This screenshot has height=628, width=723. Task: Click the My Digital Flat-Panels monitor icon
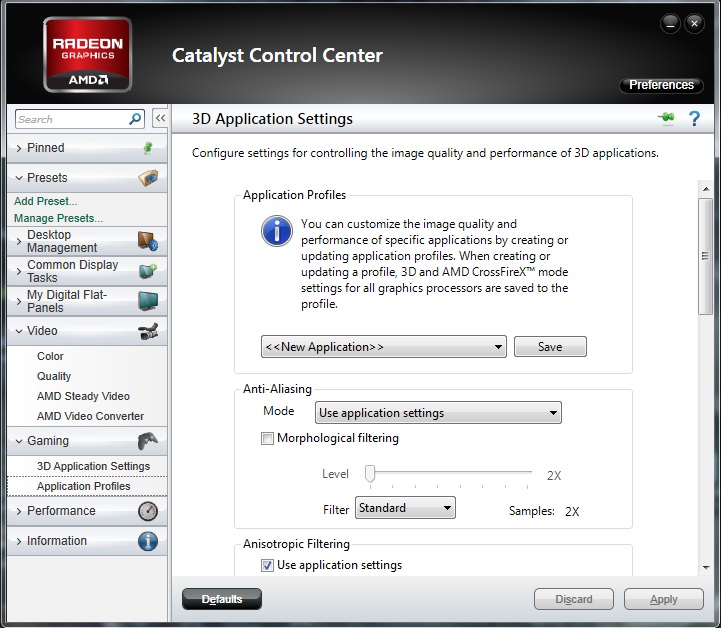[x=148, y=301]
